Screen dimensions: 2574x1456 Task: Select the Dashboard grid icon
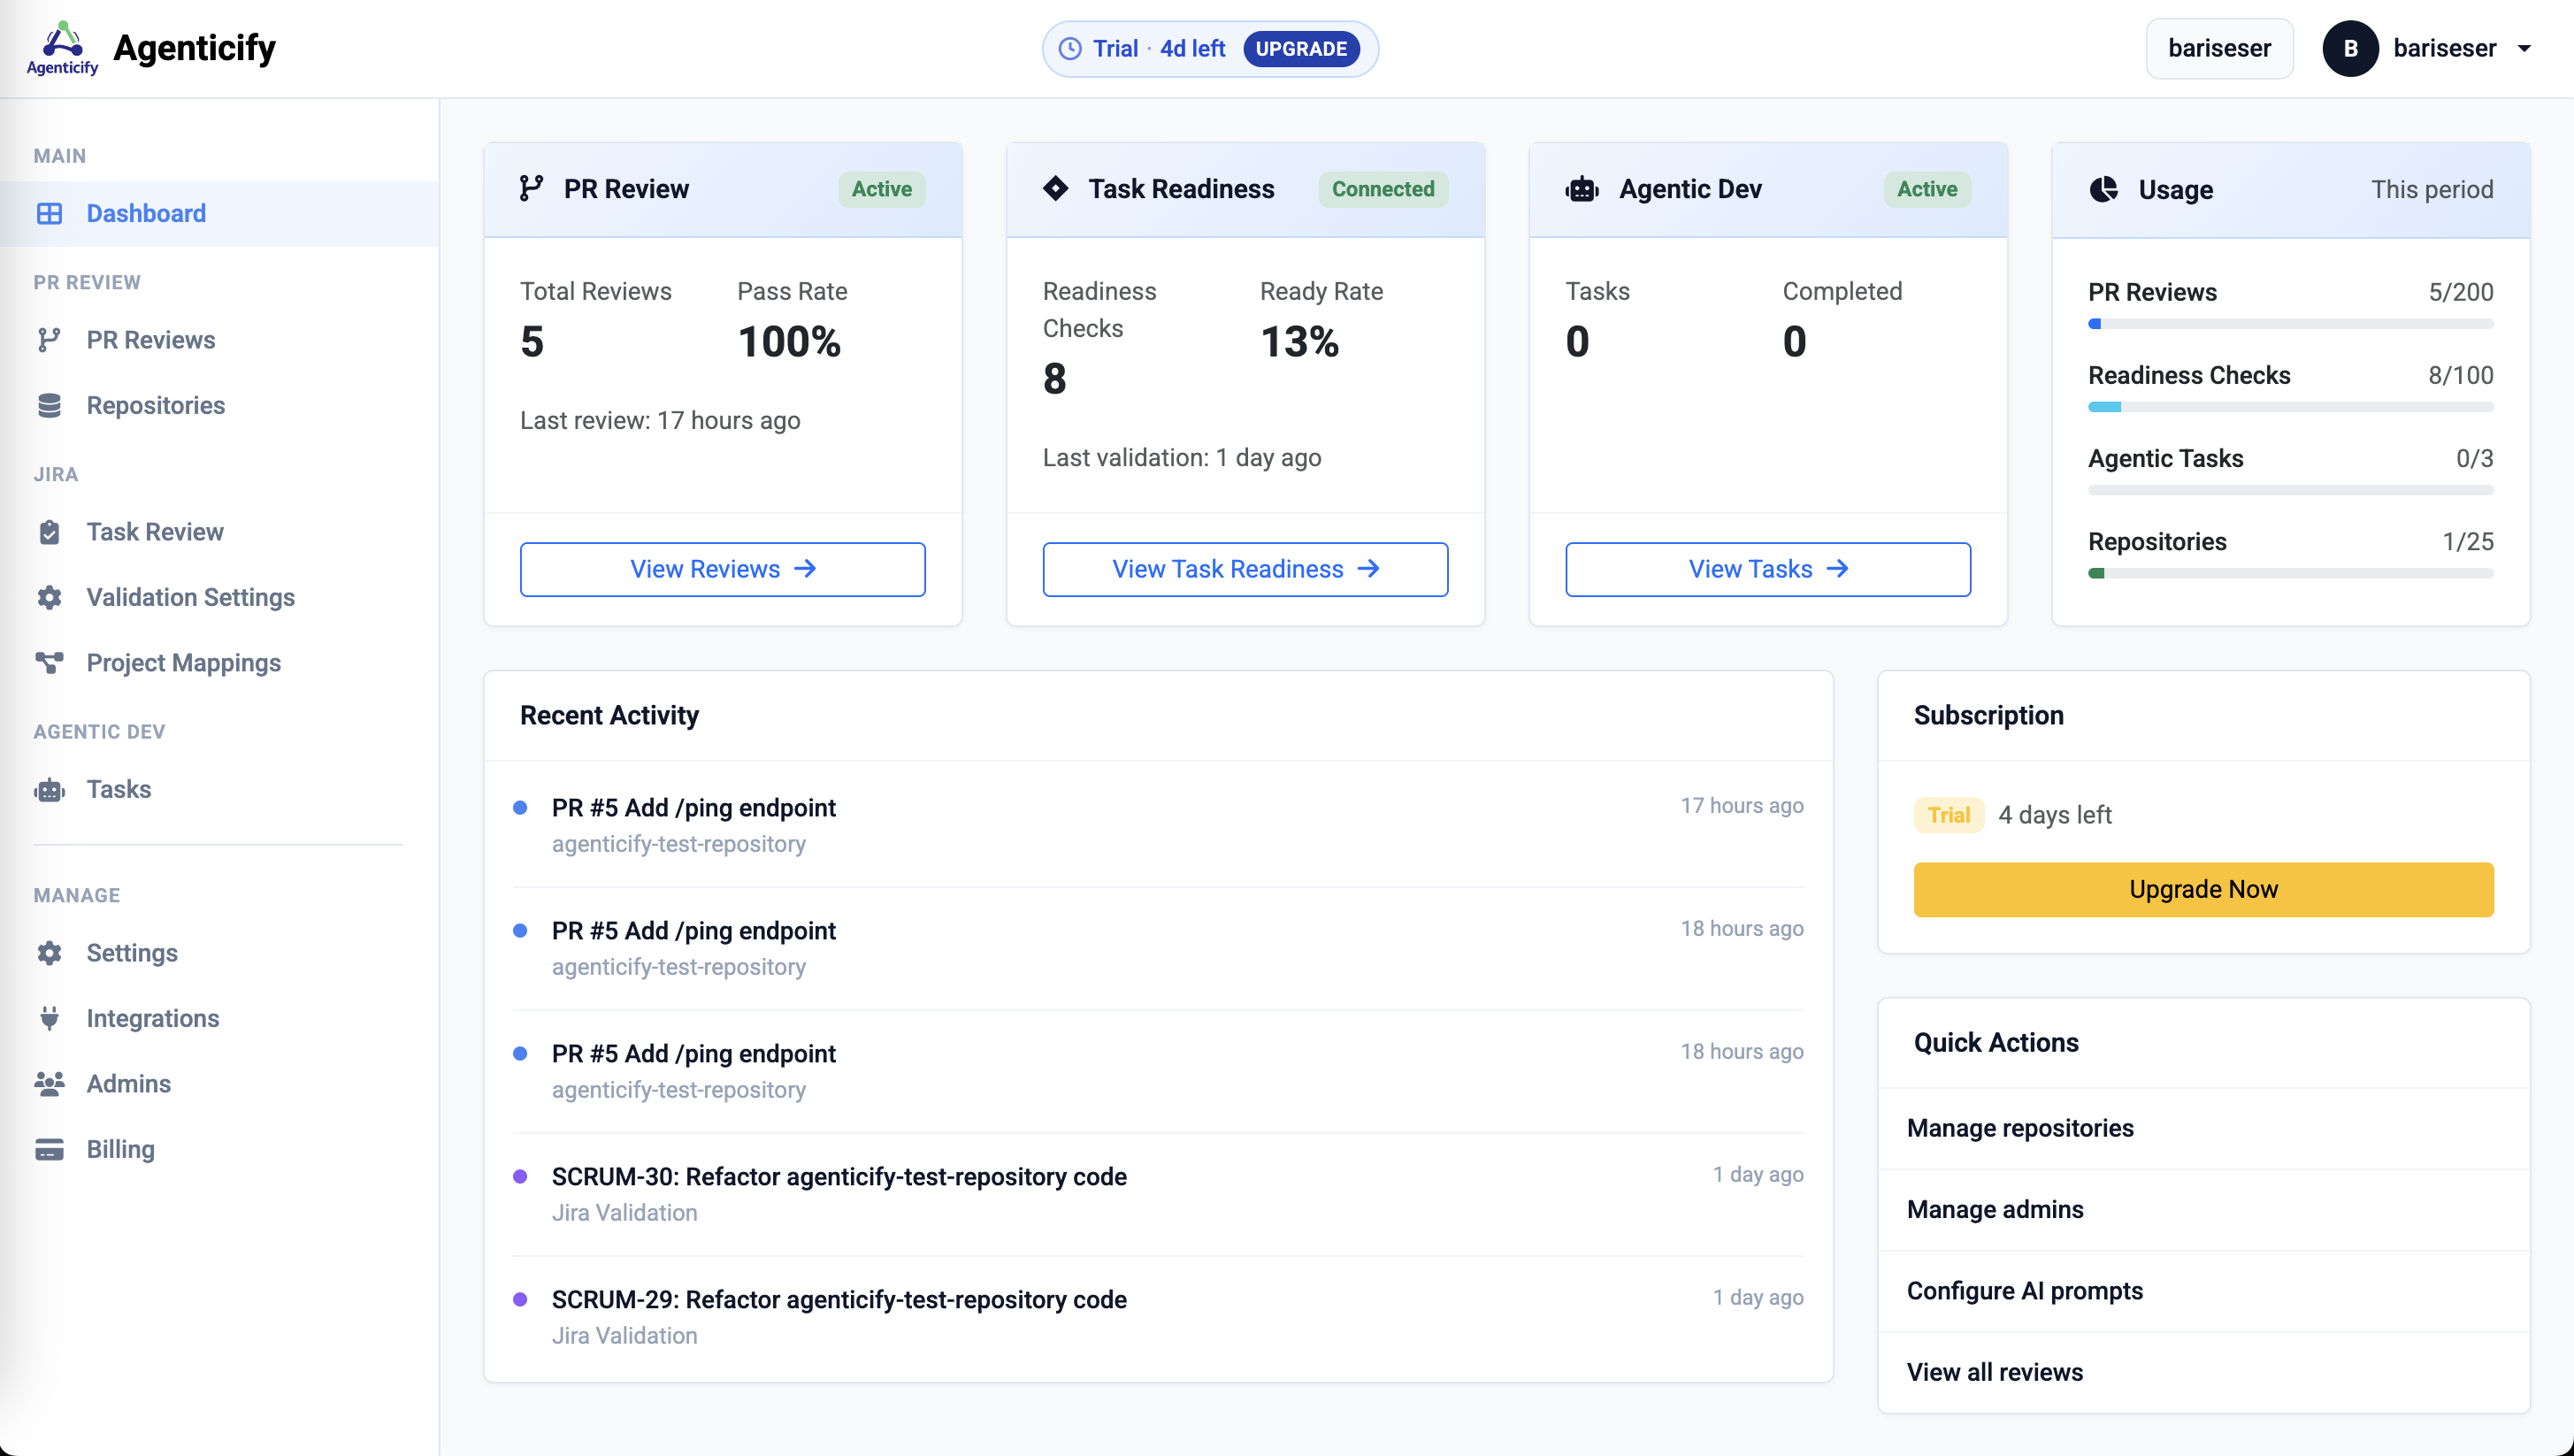click(x=49, y=213)
